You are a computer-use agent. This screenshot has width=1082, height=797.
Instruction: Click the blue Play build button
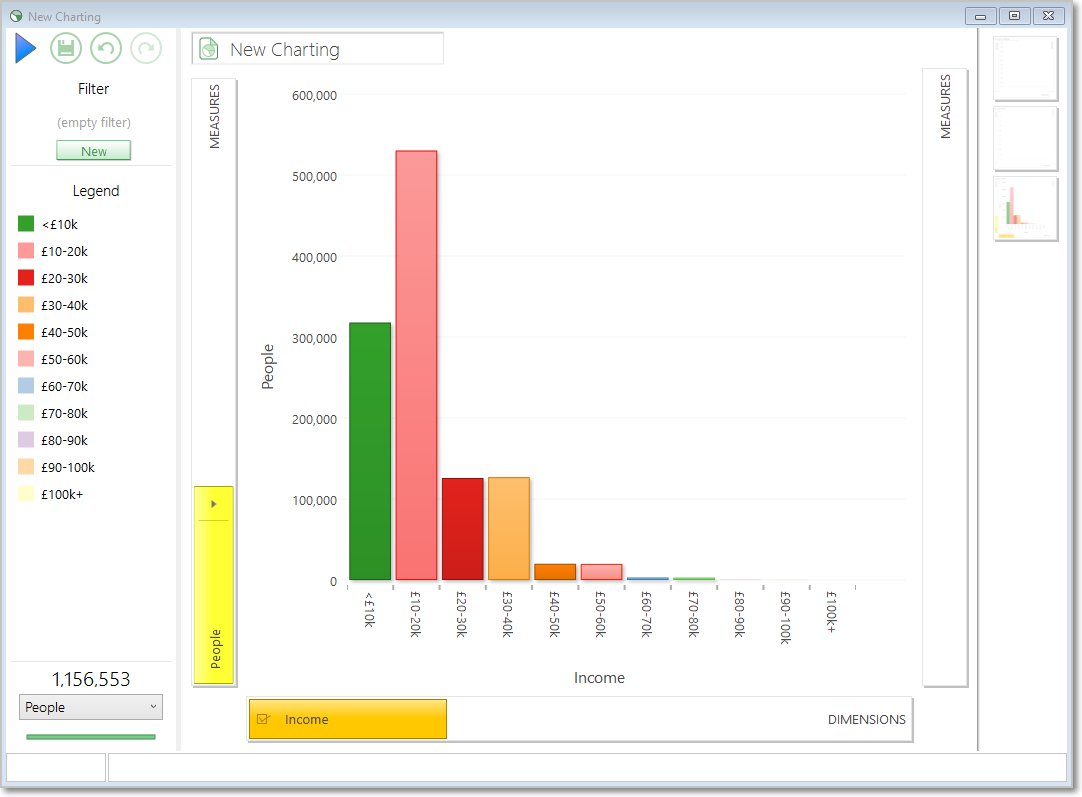(x=26, y=48)
